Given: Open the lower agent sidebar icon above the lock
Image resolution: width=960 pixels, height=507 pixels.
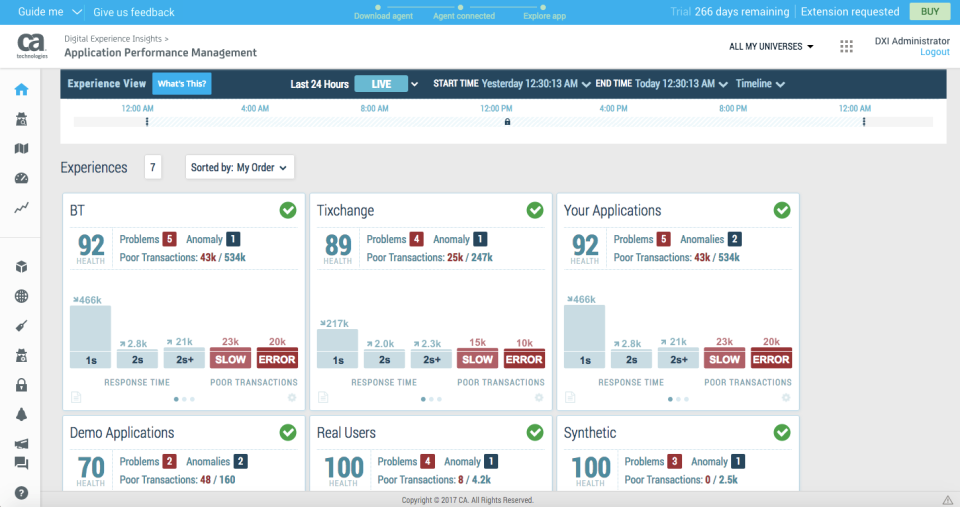Looking at the screenshot, I should pos(21,356).
